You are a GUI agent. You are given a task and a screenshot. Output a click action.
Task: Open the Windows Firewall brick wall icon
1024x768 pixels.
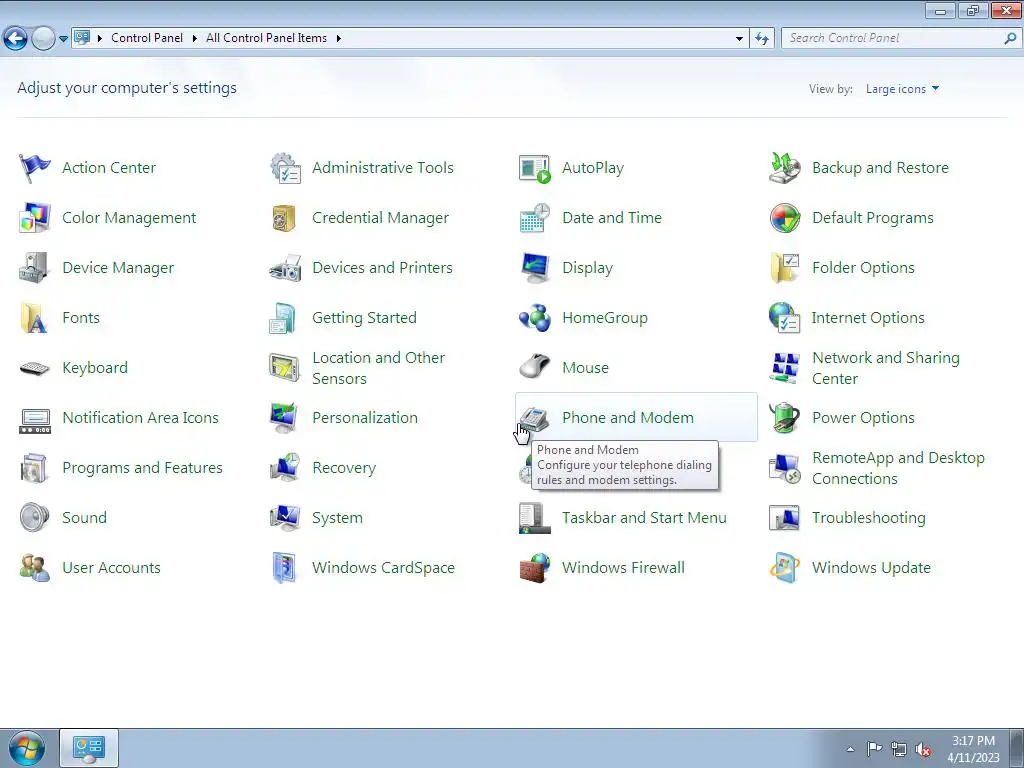(534, 568)
